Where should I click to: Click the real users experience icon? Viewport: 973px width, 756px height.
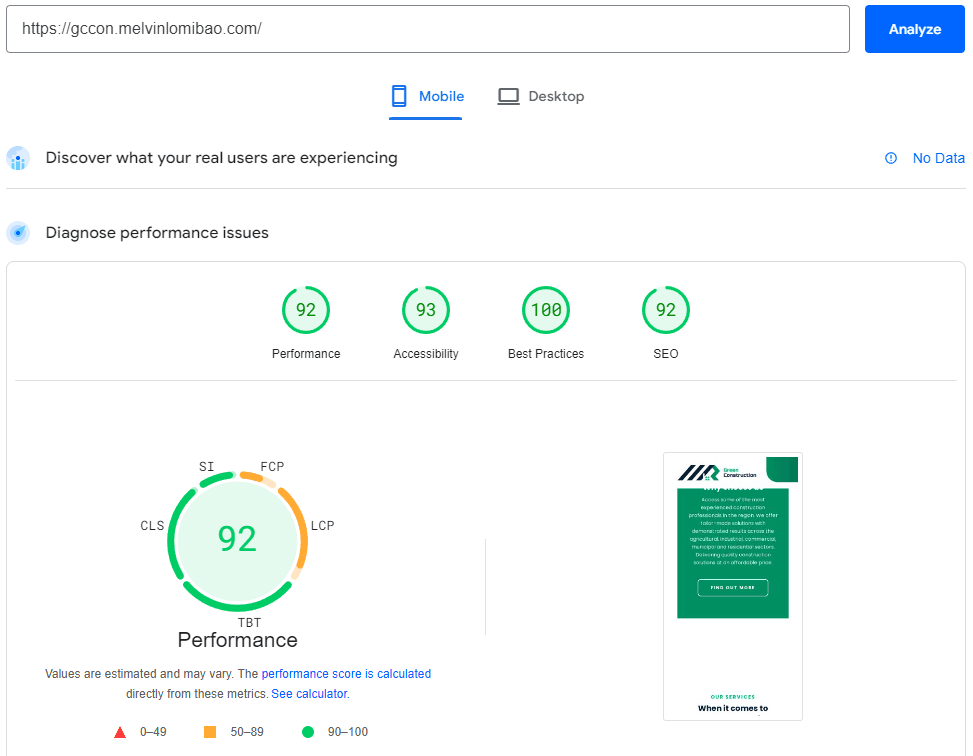(18, 158)
